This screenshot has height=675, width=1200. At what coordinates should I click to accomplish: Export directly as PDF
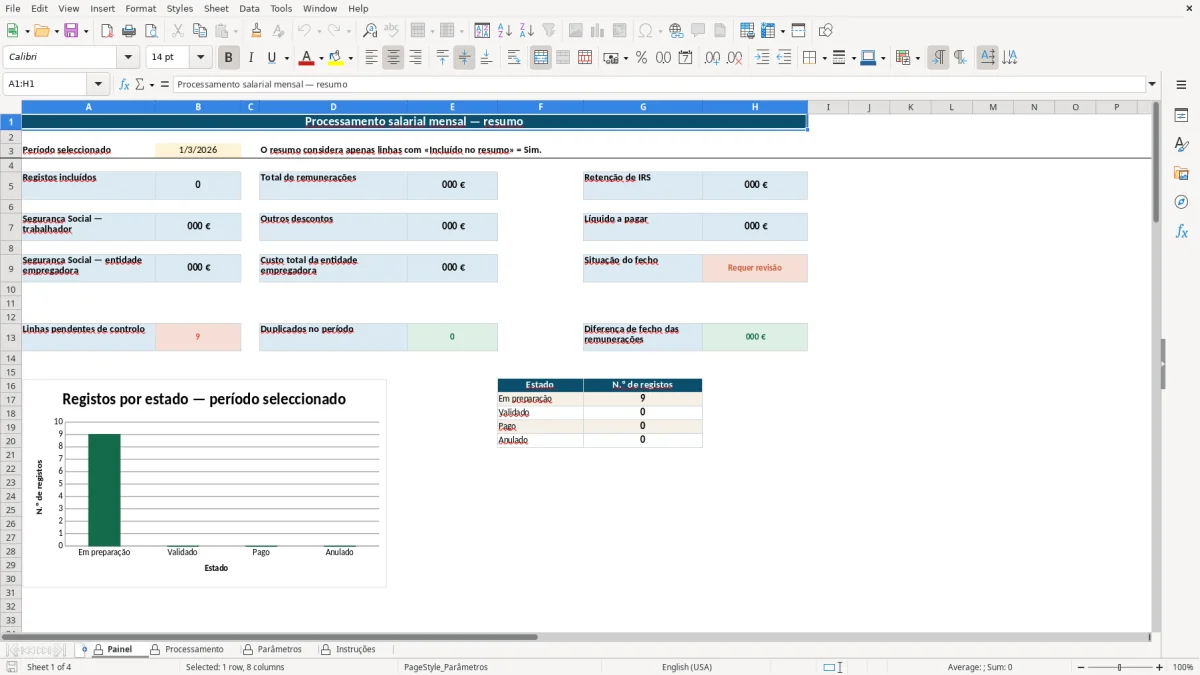click(x=107, y=31)
